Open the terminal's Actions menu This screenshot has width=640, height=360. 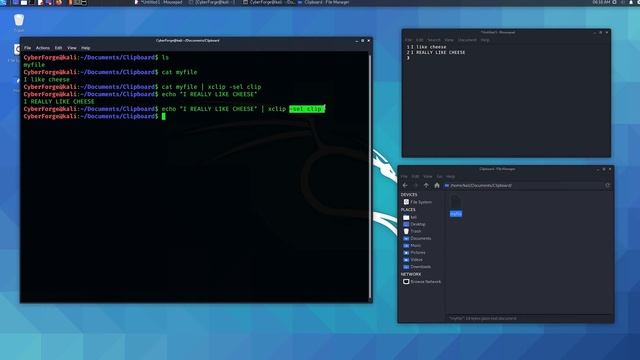(x=43, y=48)
